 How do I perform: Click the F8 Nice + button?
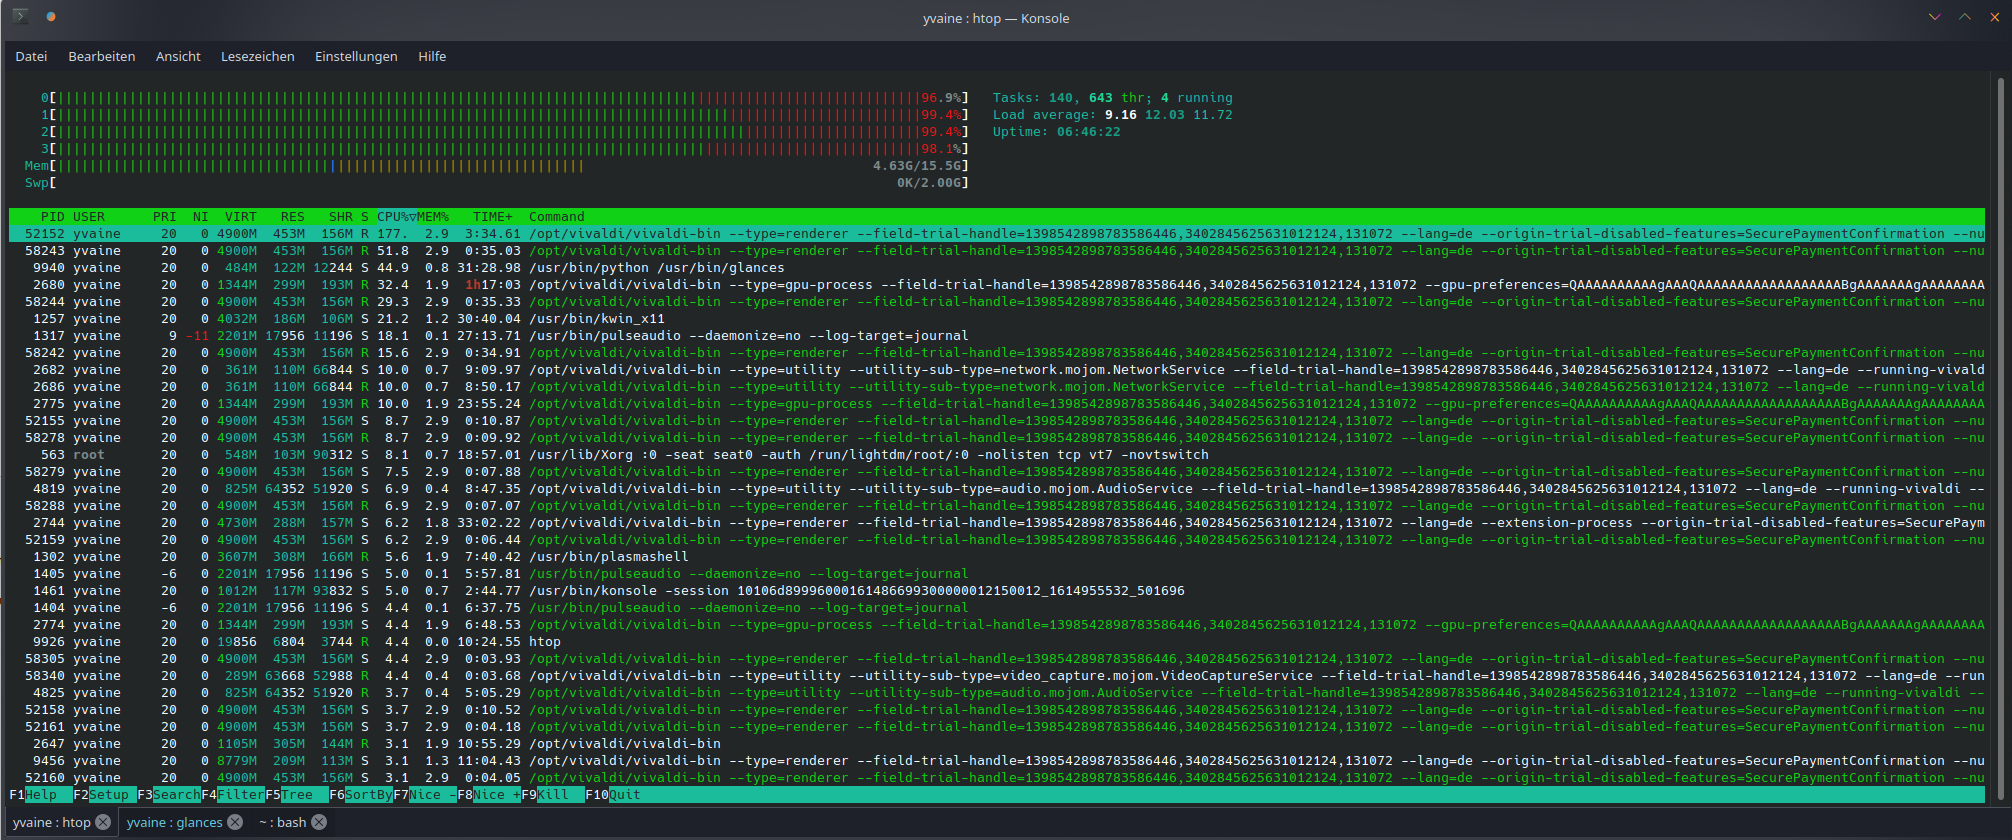pyautogui.click(x=489, y=795)
